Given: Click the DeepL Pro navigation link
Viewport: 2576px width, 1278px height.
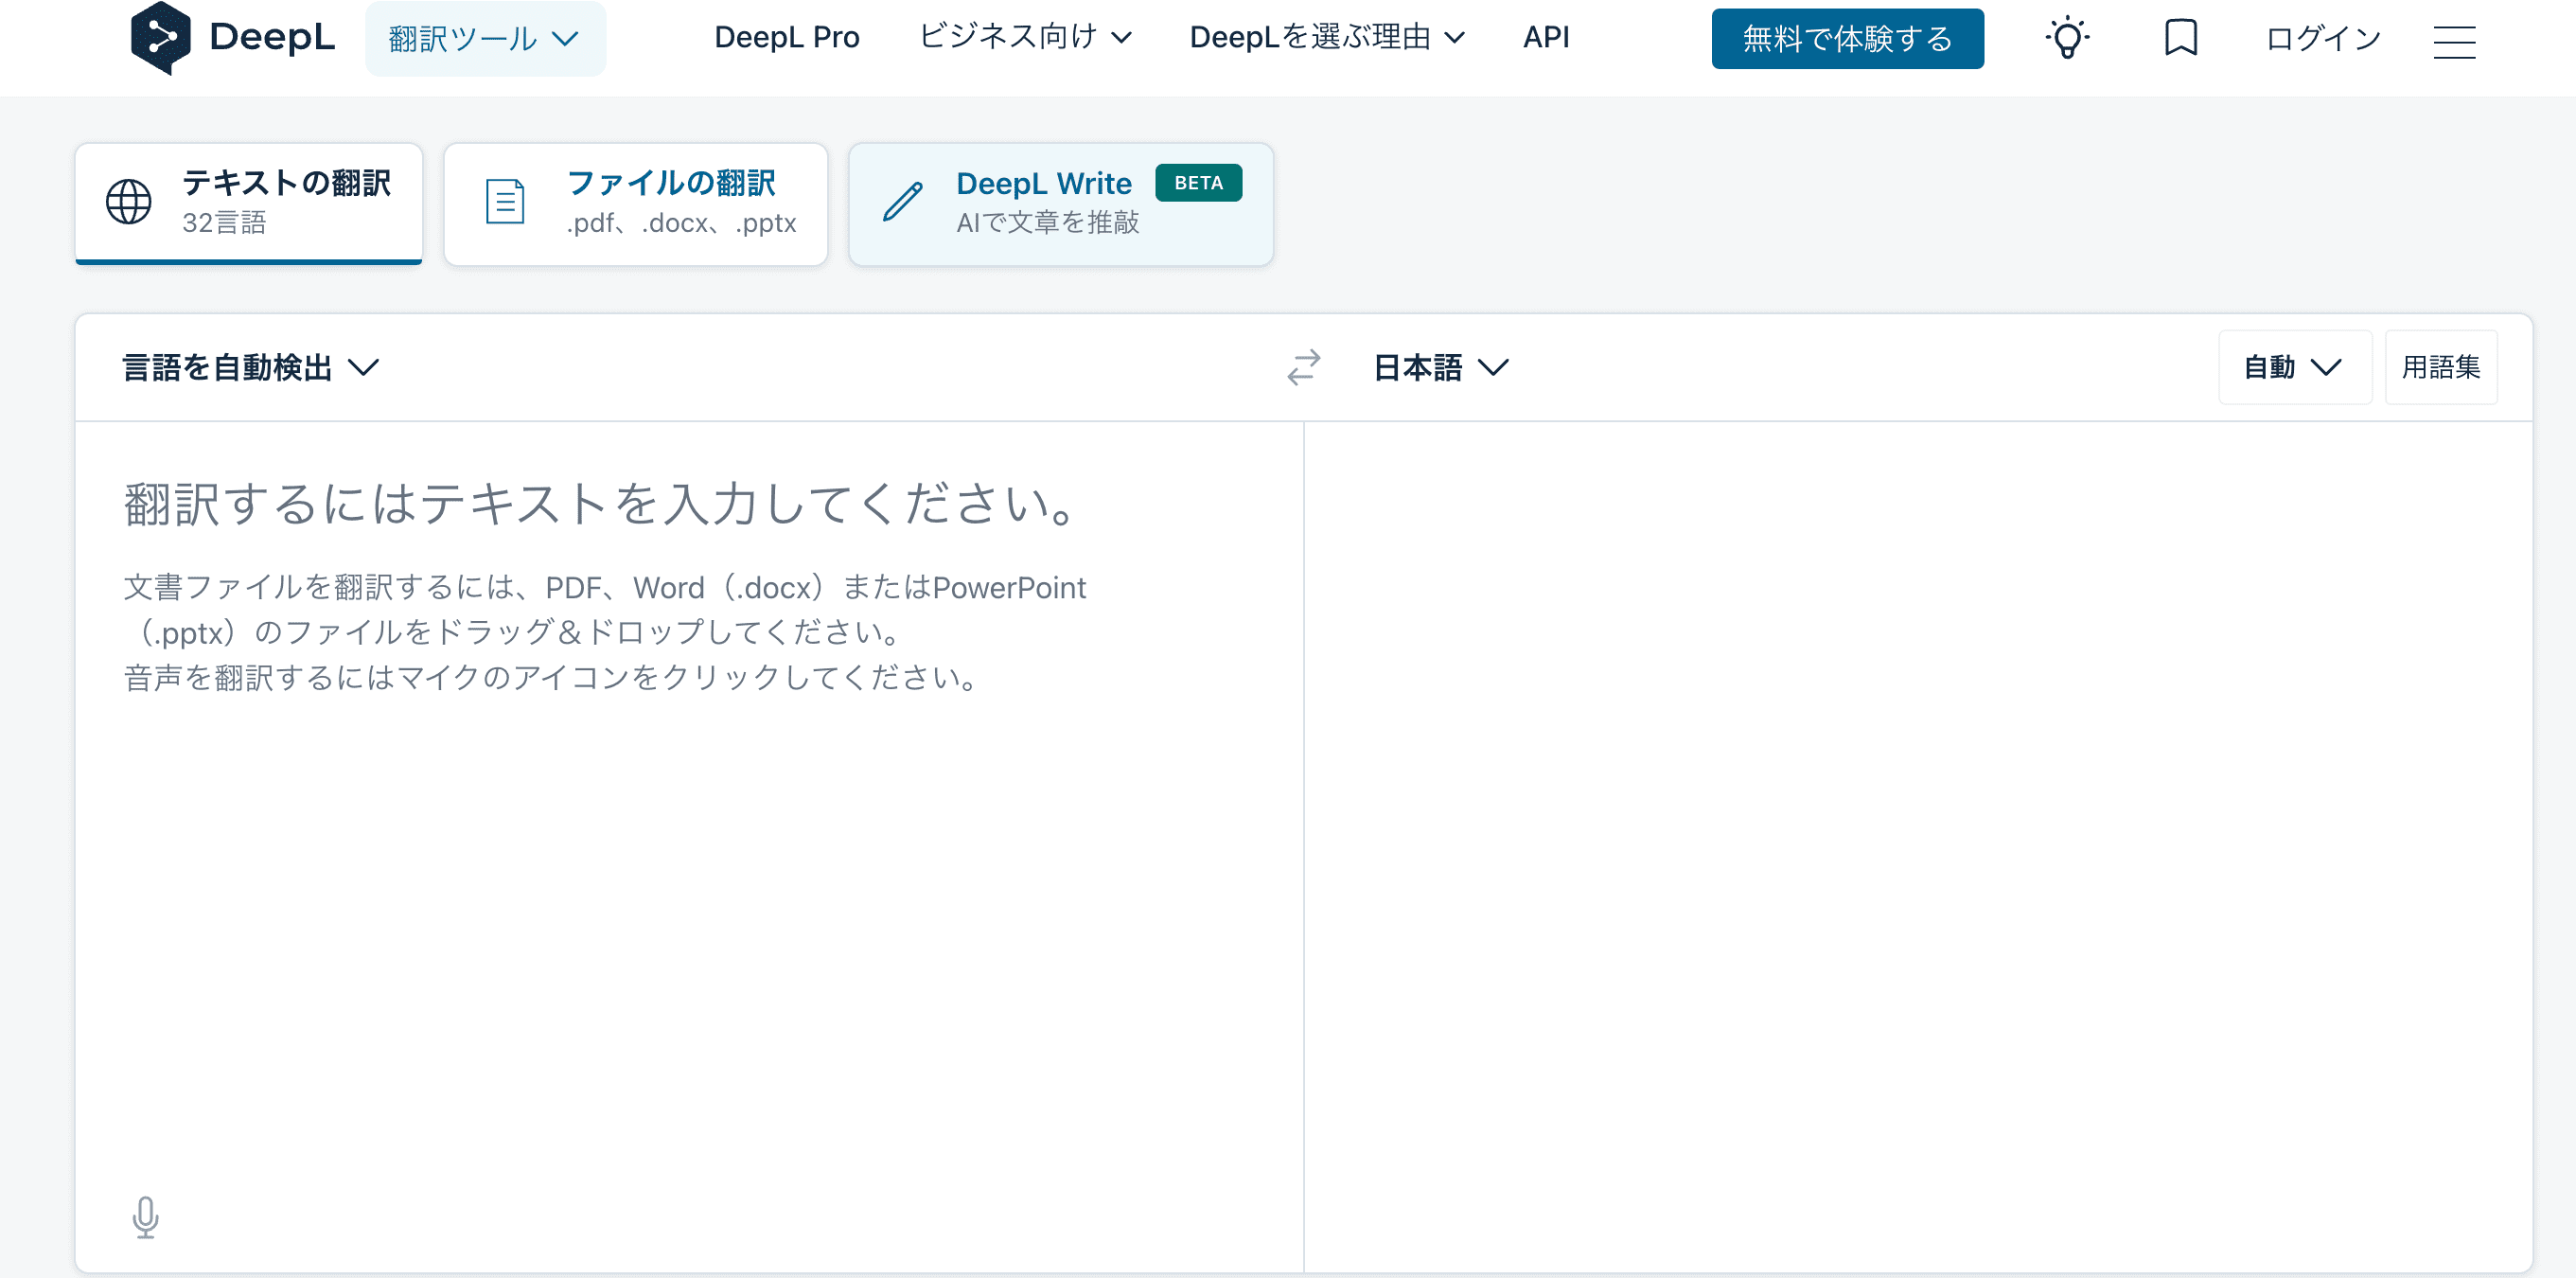Looking at the screenshot, I should [x=786, y=38].
